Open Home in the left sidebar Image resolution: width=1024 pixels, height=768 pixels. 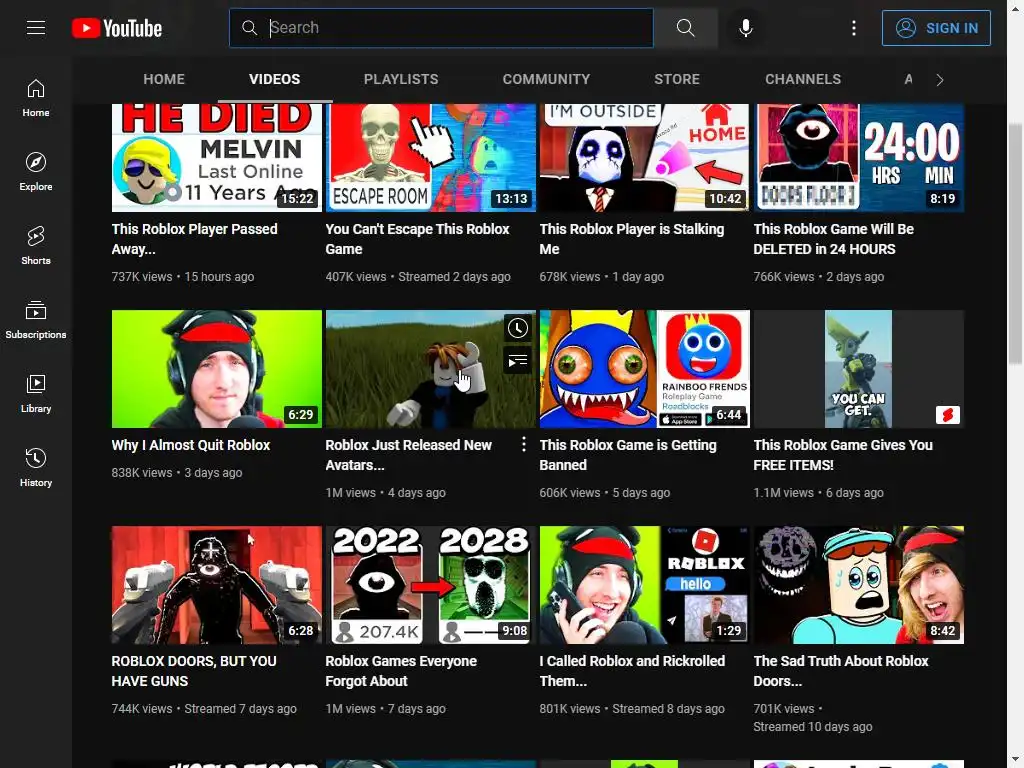coord(36,98)
